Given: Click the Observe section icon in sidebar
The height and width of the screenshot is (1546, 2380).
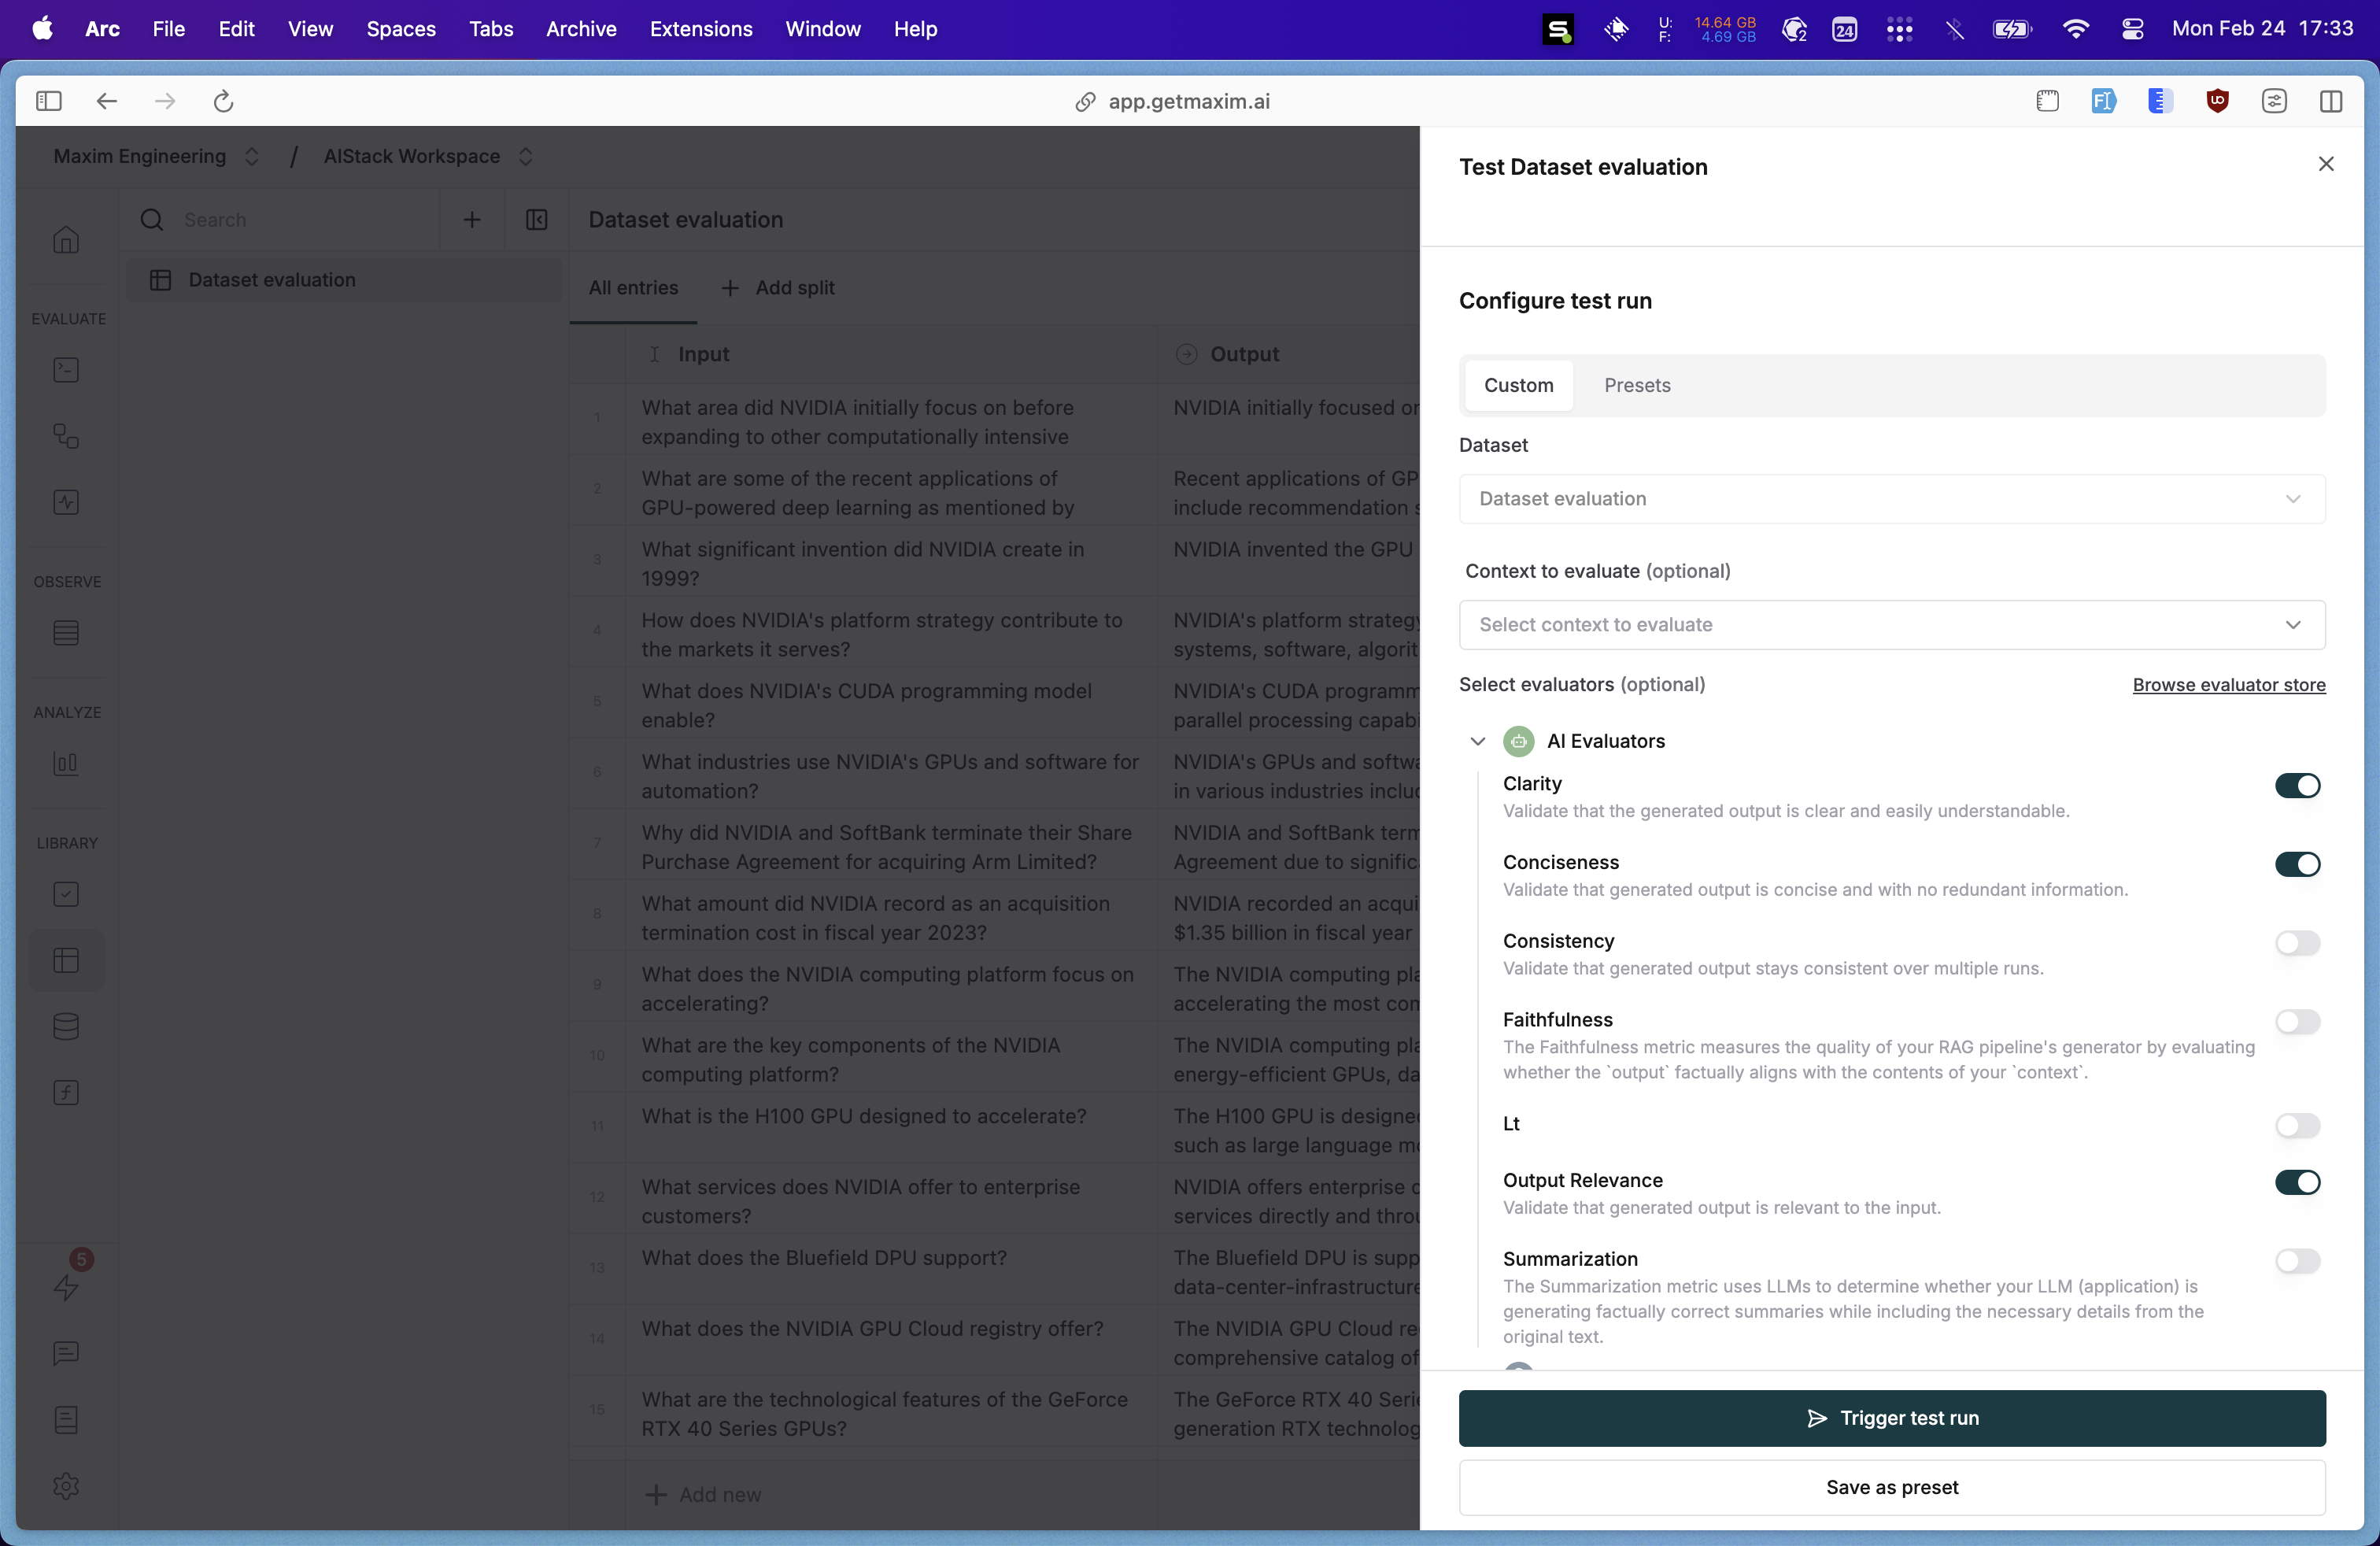Looking at the screenshot, I should (66, 631).
